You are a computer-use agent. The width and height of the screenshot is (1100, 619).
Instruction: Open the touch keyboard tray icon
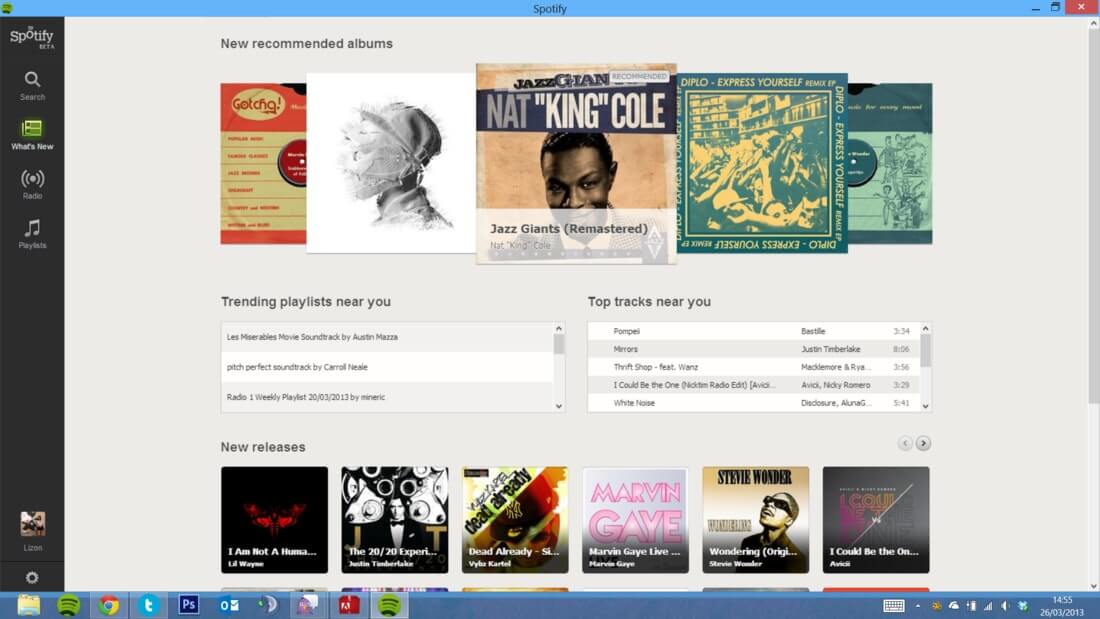893,606
